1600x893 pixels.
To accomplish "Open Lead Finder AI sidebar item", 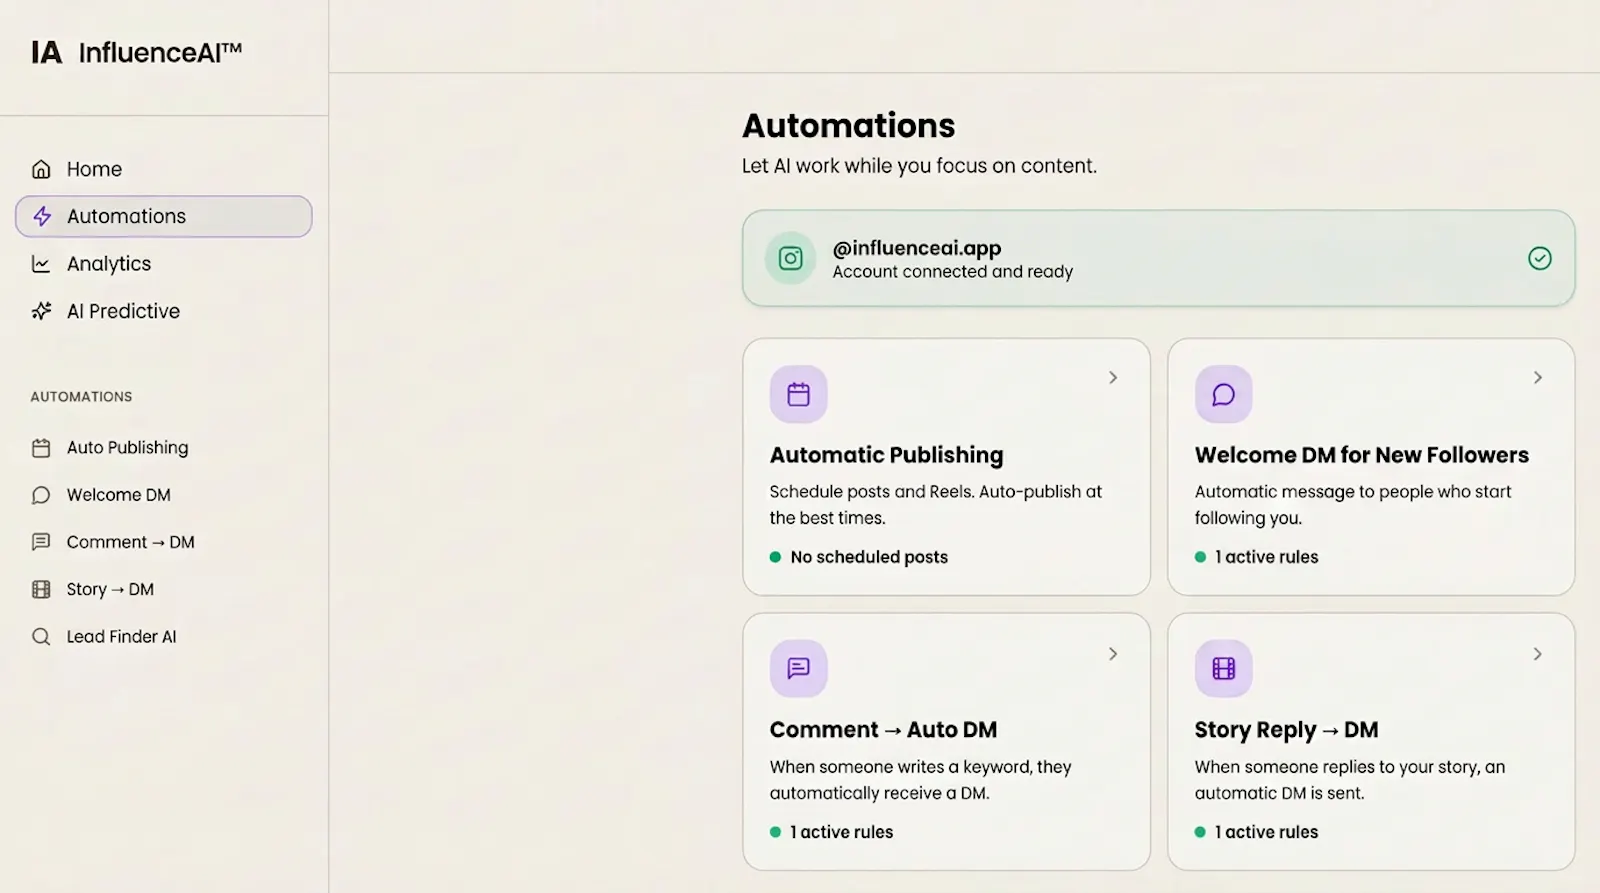I will pos(164,636).
